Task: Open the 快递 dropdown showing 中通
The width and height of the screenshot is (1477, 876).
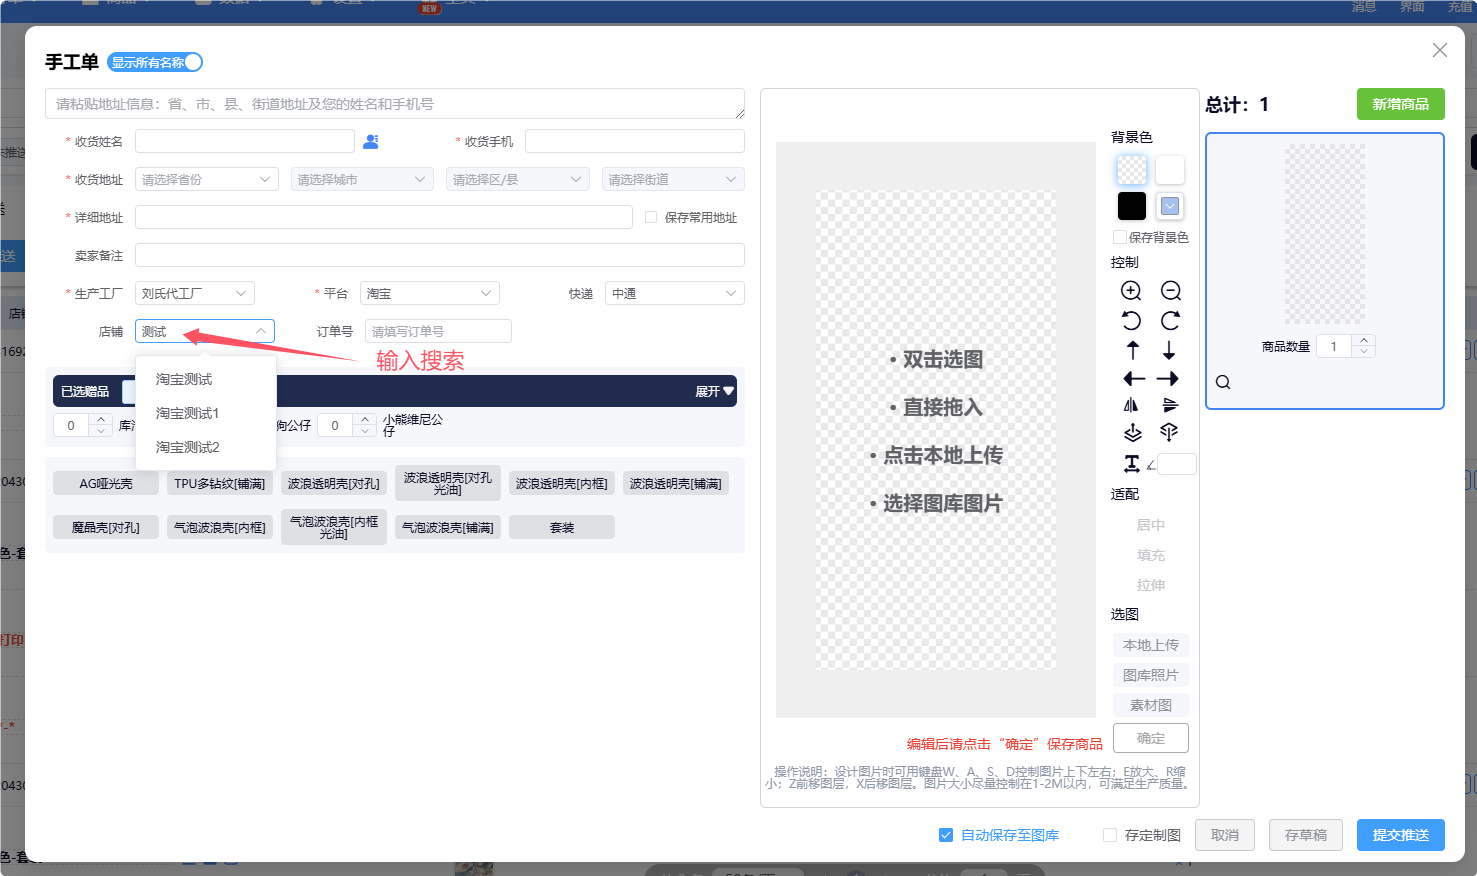Action: click(674, 292)
